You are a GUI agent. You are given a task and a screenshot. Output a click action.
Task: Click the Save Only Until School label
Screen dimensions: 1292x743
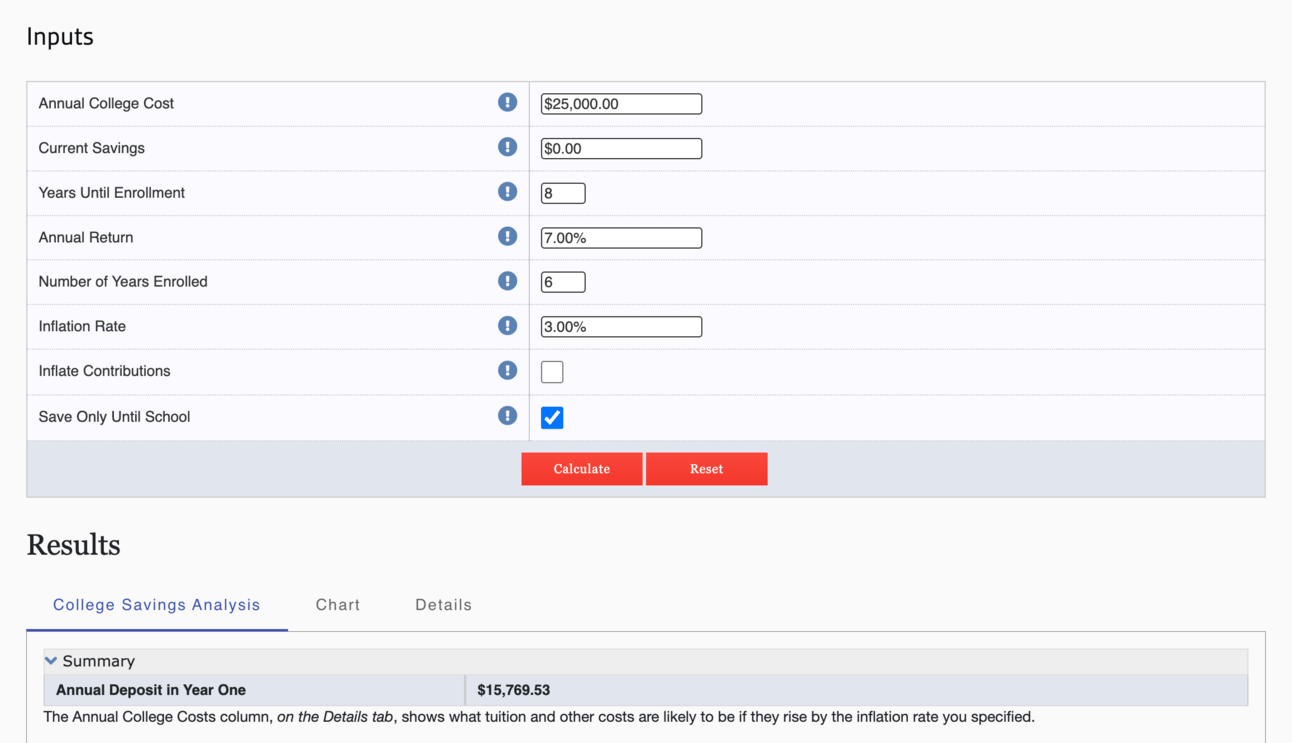[x=114, y=417]
